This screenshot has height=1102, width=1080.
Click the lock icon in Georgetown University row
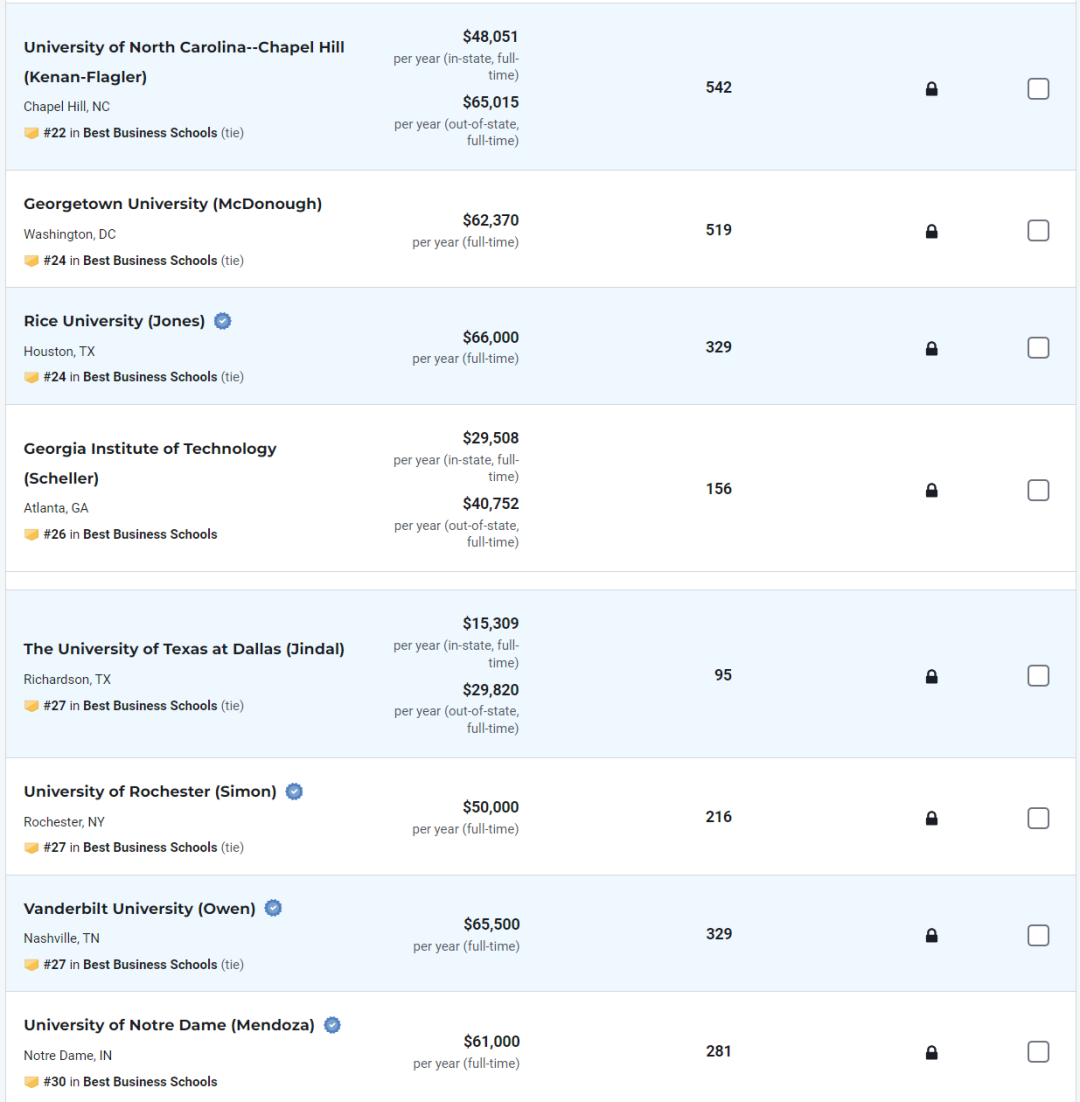[931, 231]
